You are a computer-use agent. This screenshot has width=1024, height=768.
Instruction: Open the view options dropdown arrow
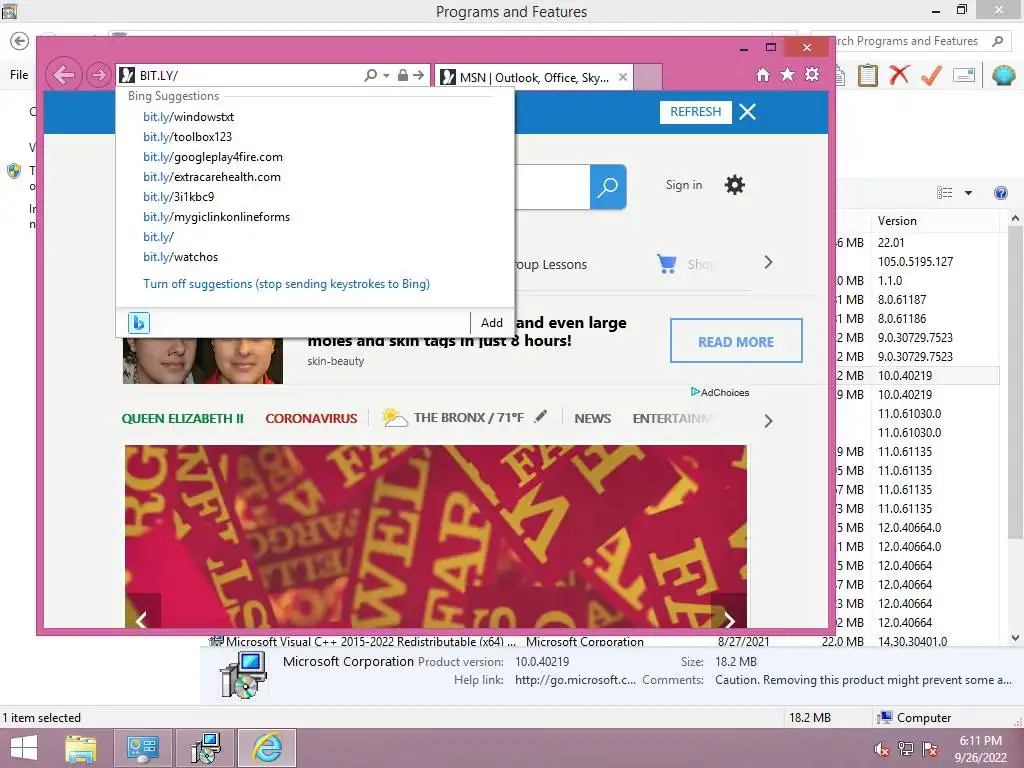click(x=968, y=193)
